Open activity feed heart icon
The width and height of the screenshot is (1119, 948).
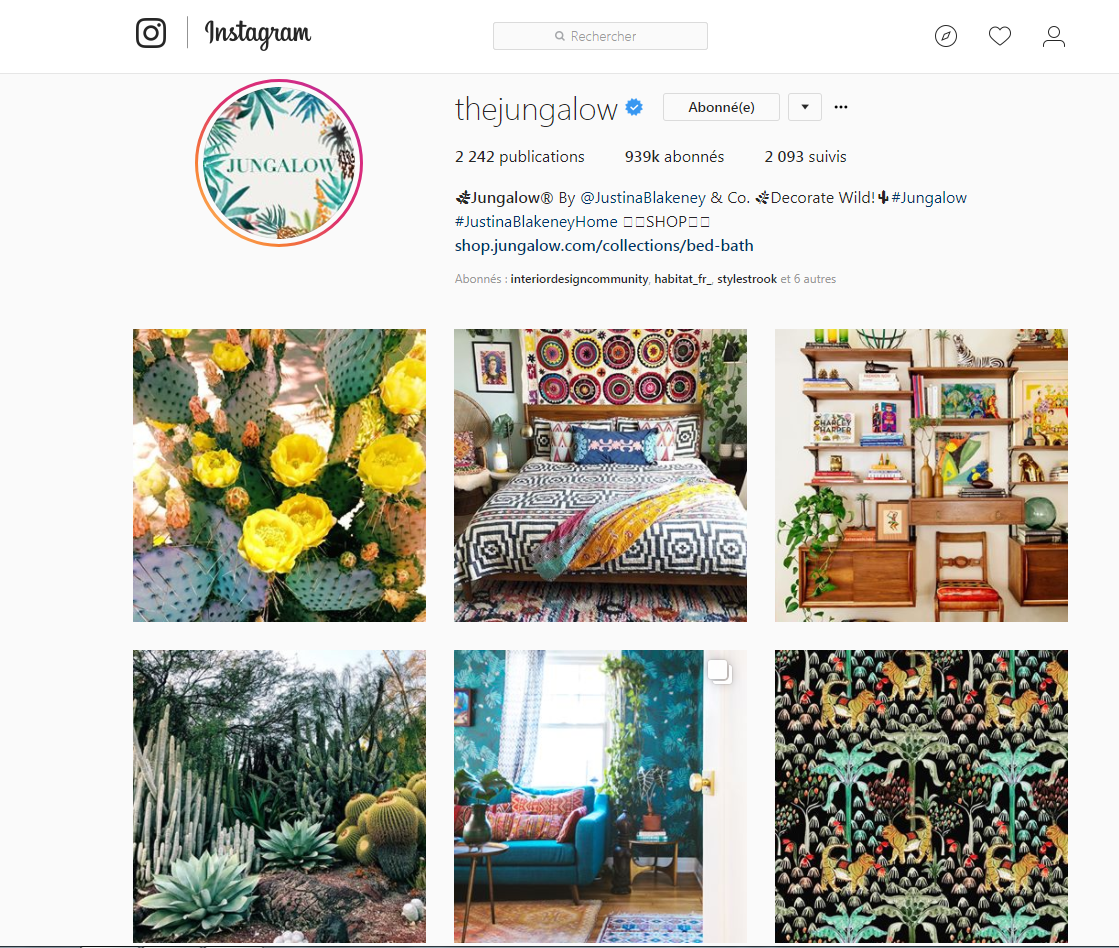[x=999, y=36]
